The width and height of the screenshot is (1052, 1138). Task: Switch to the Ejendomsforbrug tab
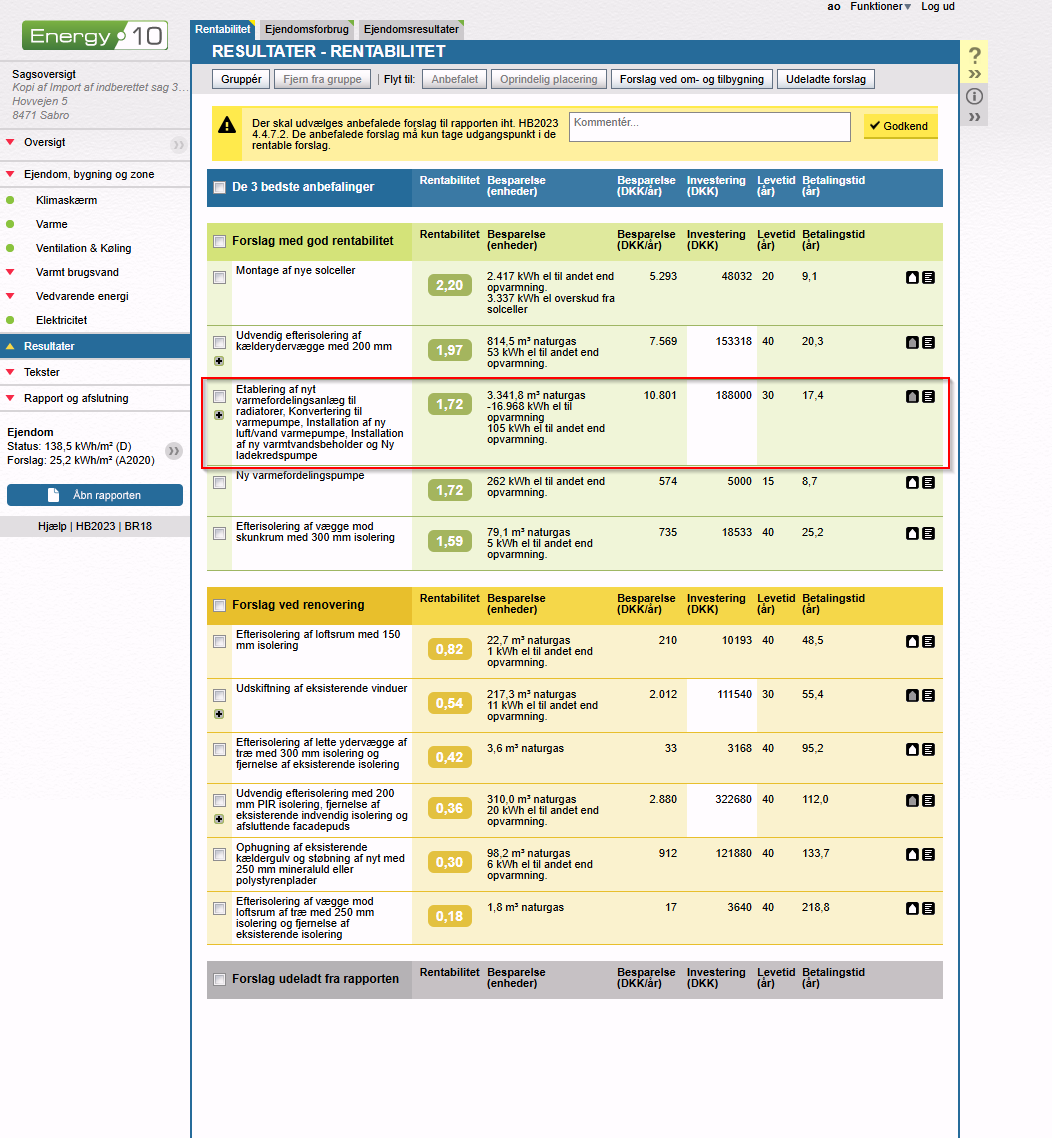click(x=306, y=30)
